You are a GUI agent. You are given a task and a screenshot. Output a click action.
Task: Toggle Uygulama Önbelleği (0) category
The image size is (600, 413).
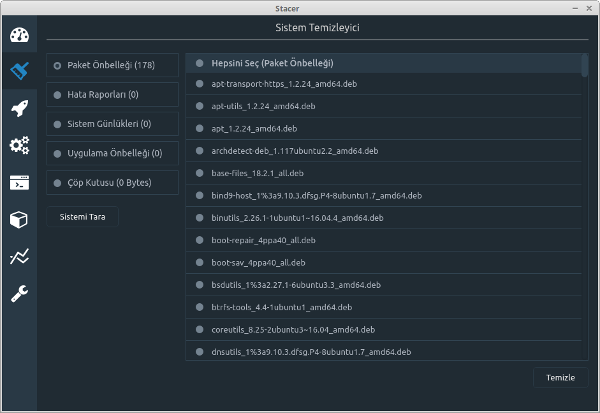point(112,153)
